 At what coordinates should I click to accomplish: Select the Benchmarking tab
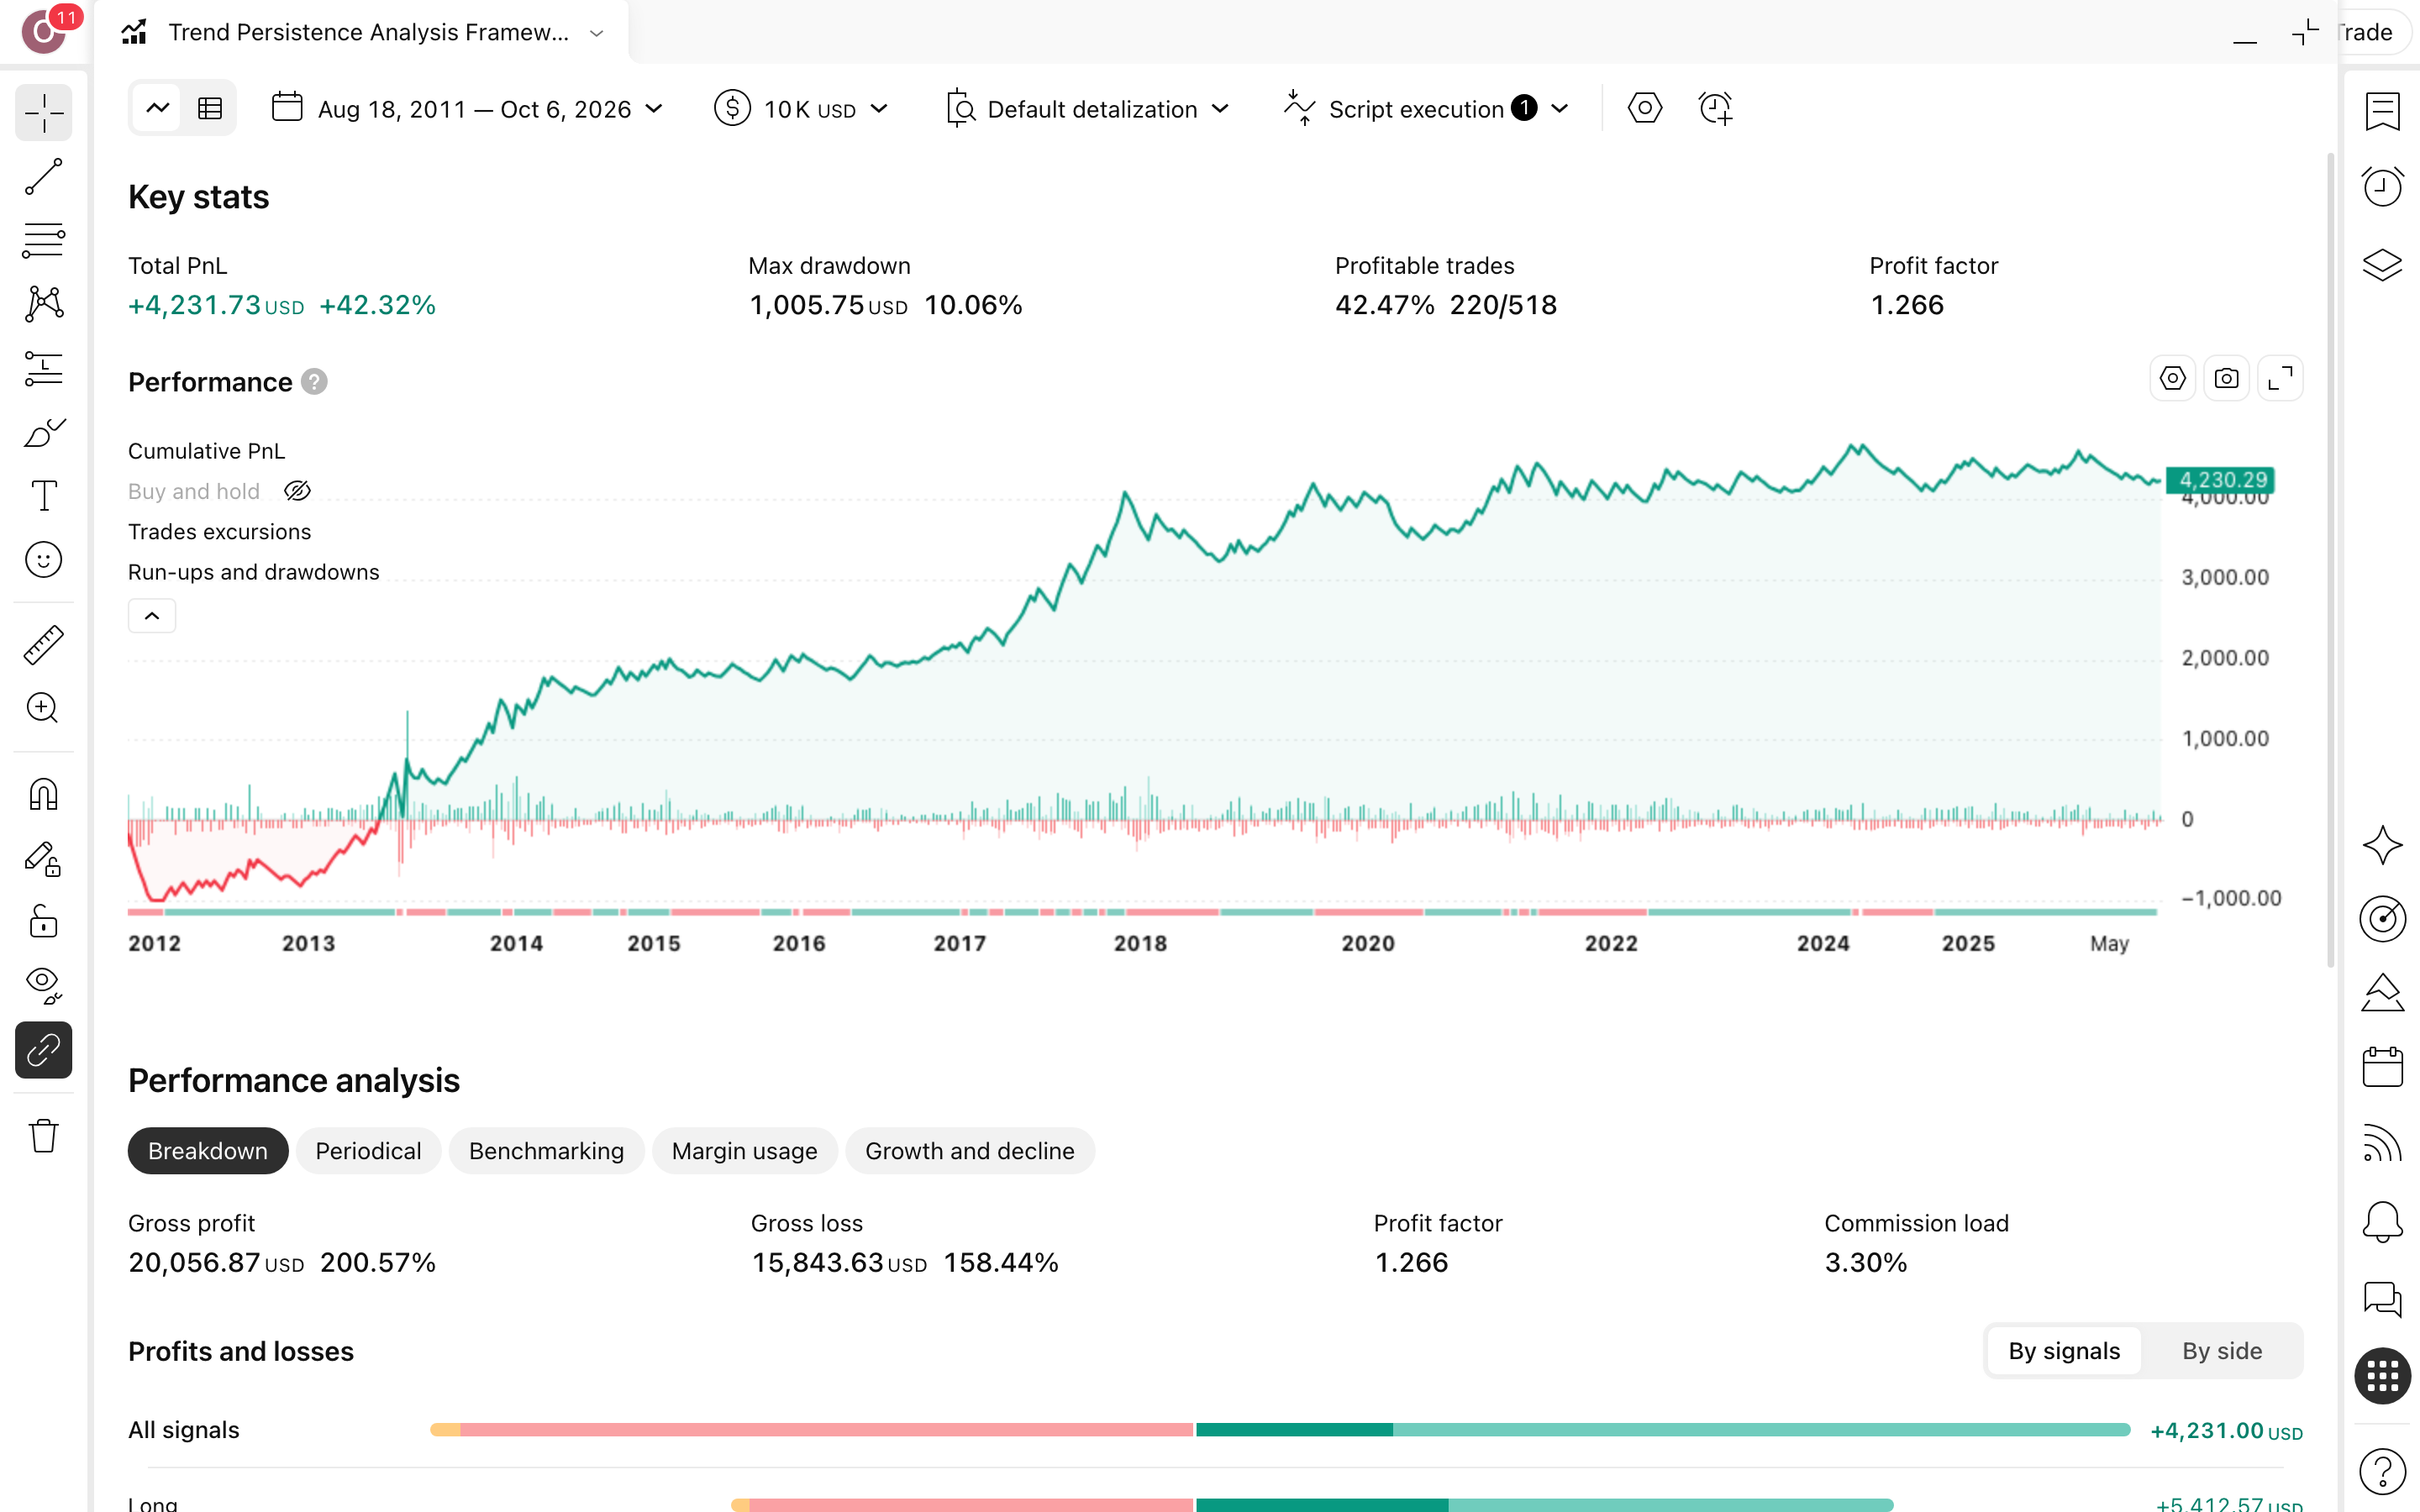coord(546,1151)
